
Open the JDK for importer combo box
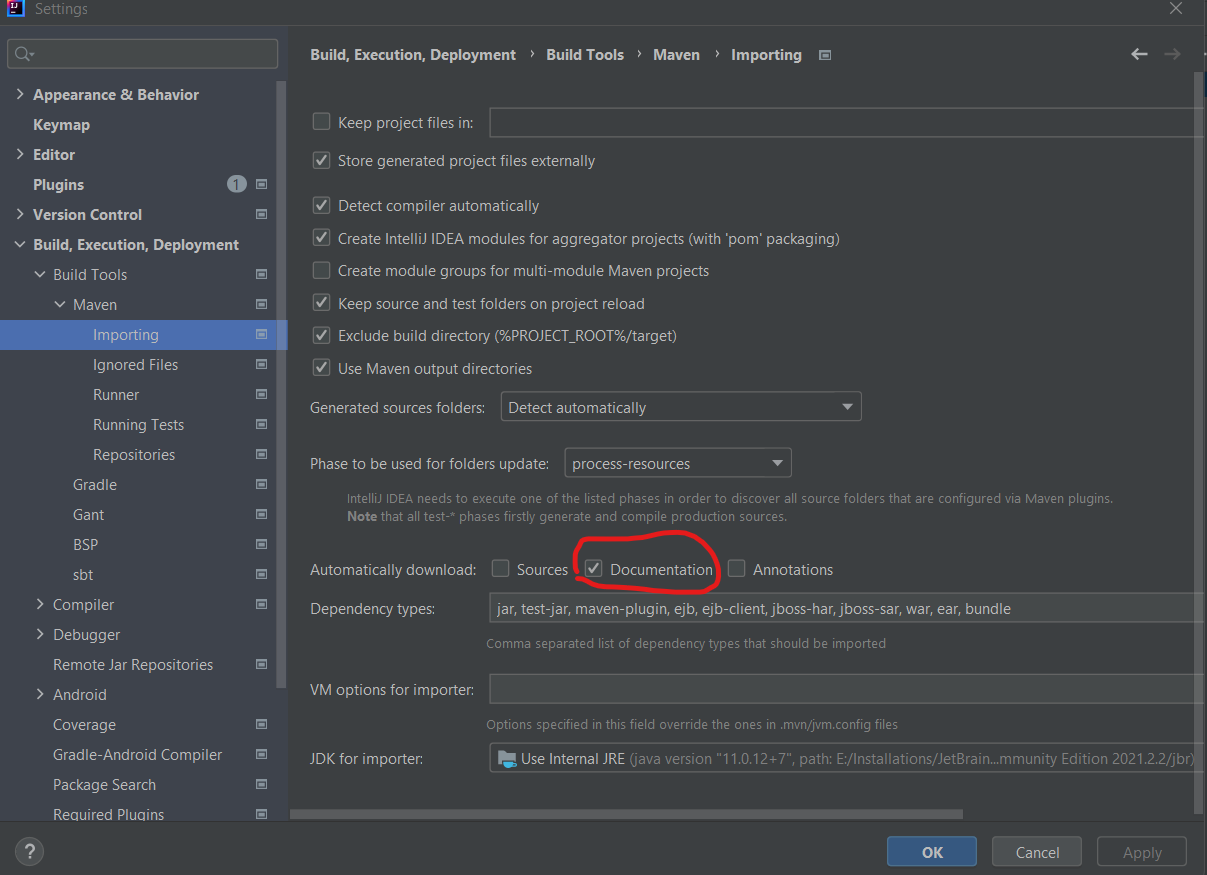(x=846, y=758)
